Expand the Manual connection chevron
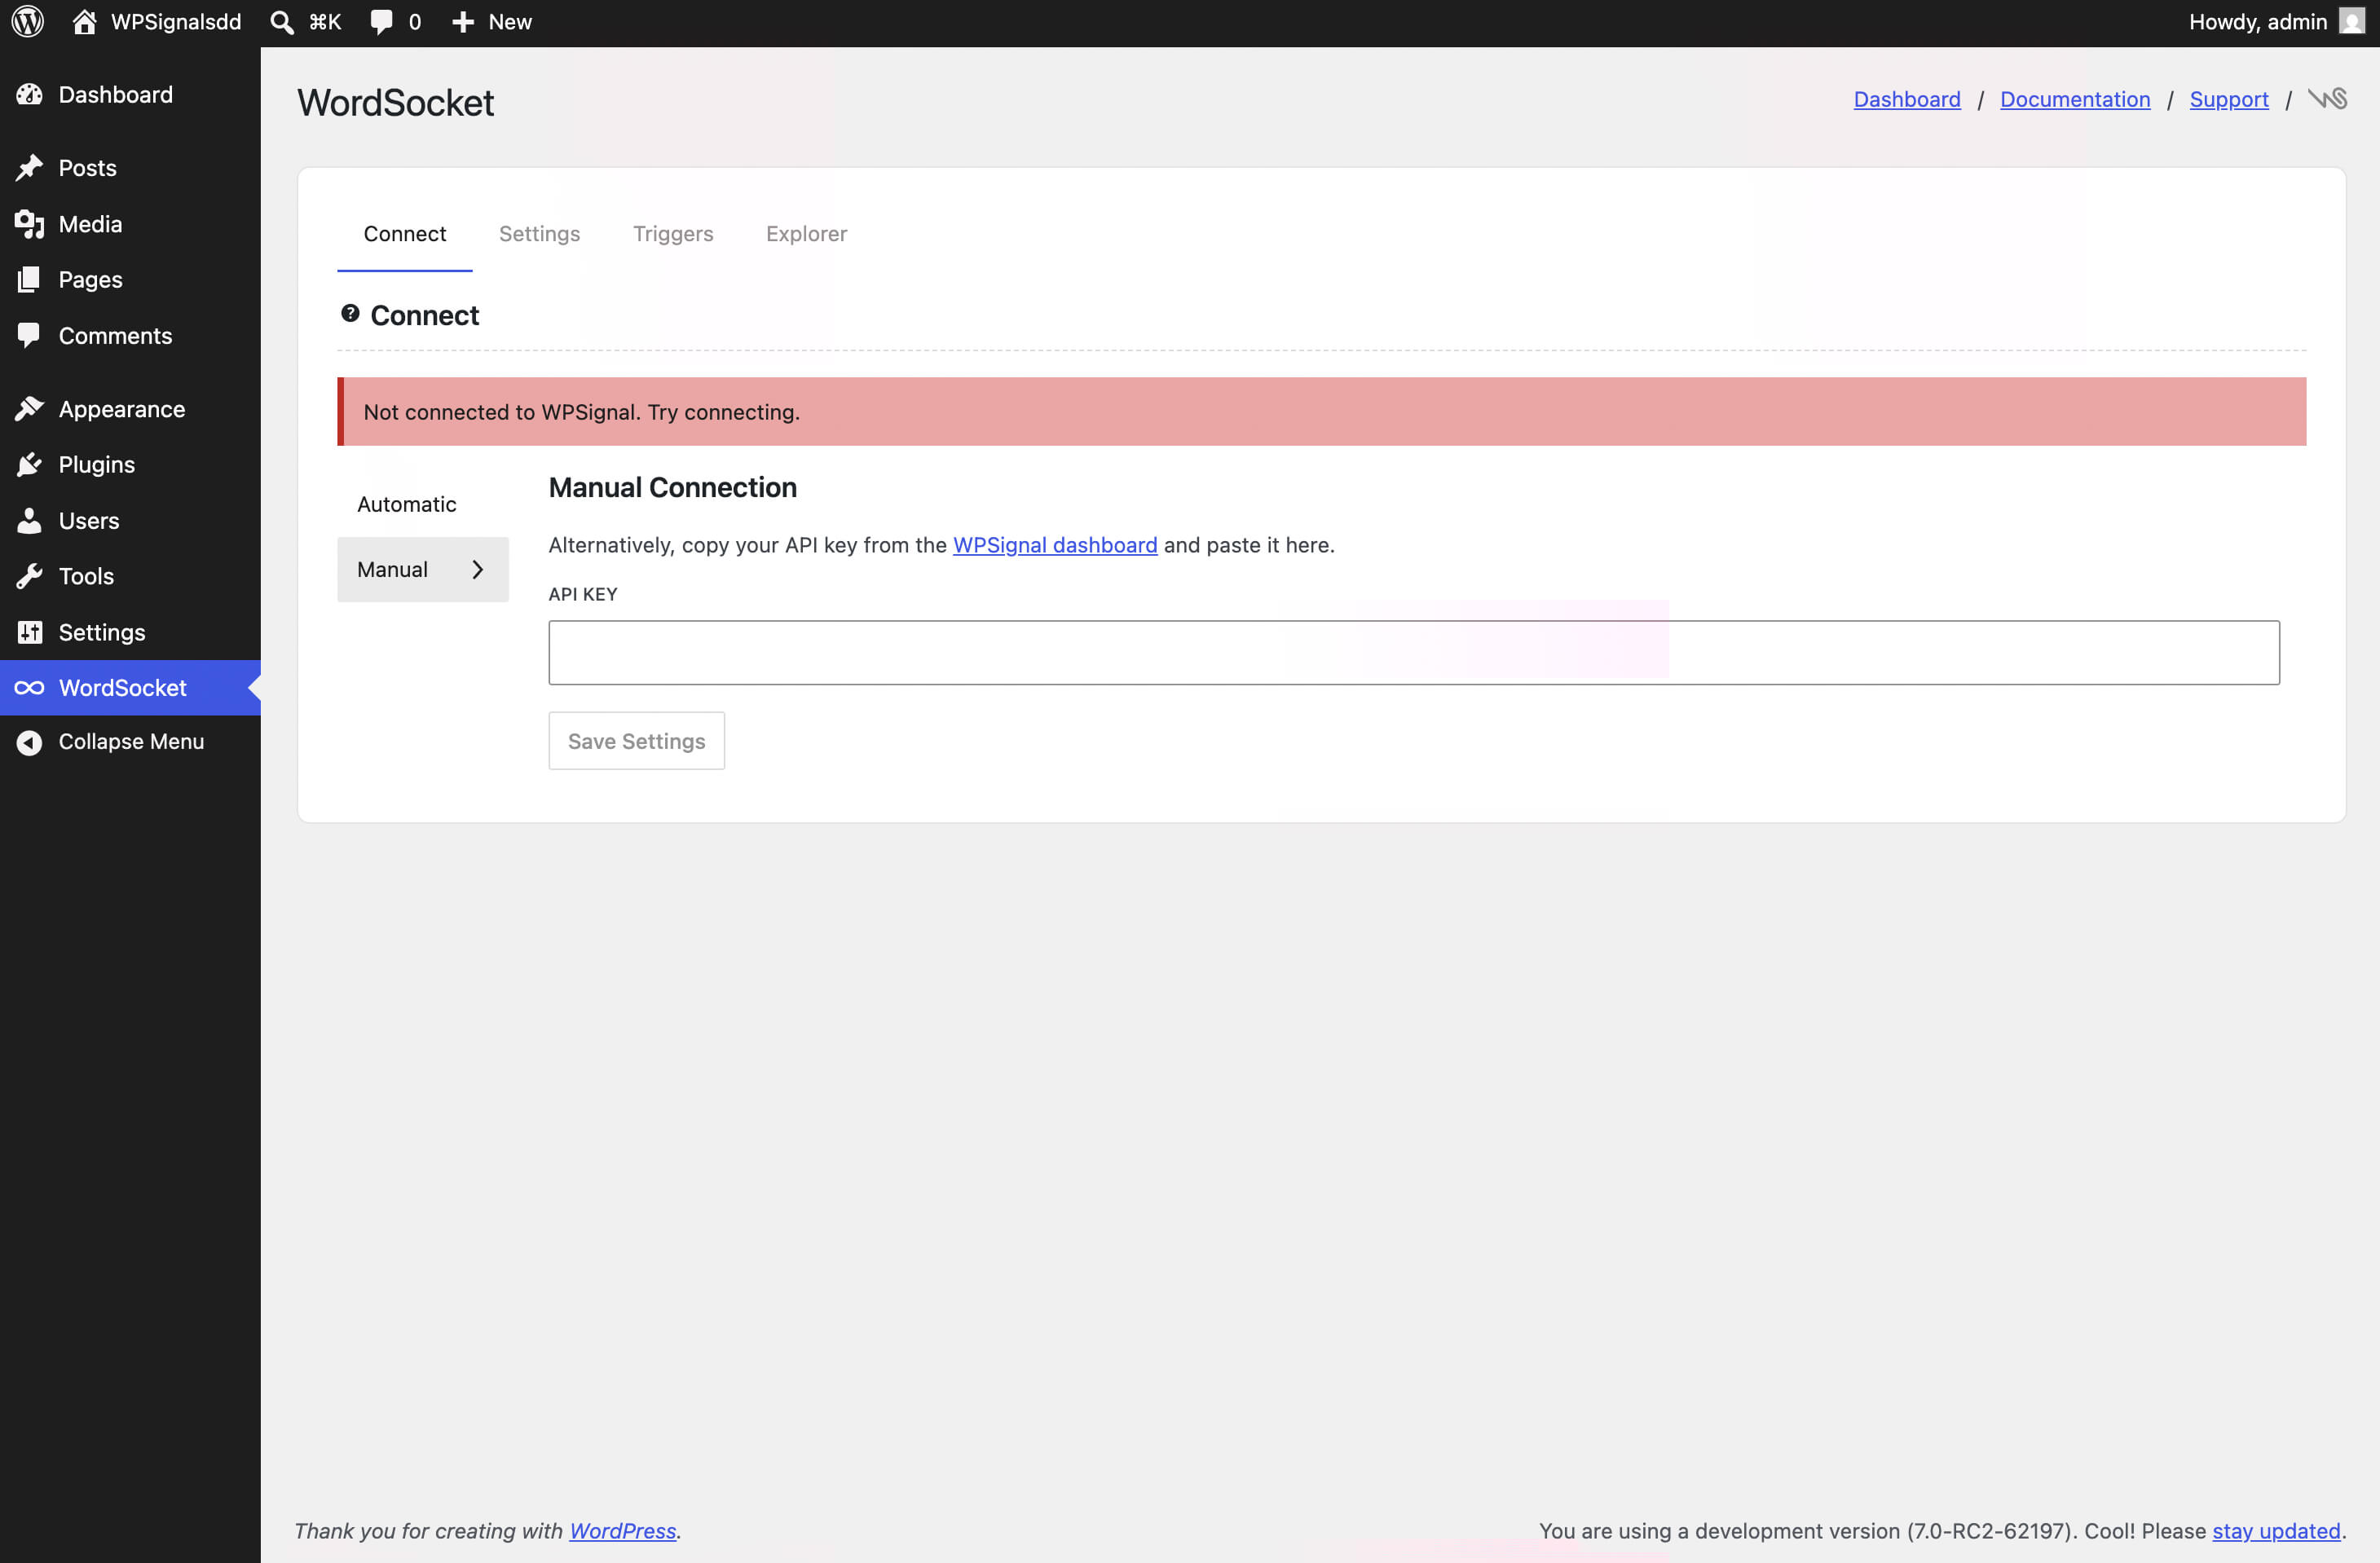The width and height of the screenshot is (2380, 1563). click(x=477, y=569)
